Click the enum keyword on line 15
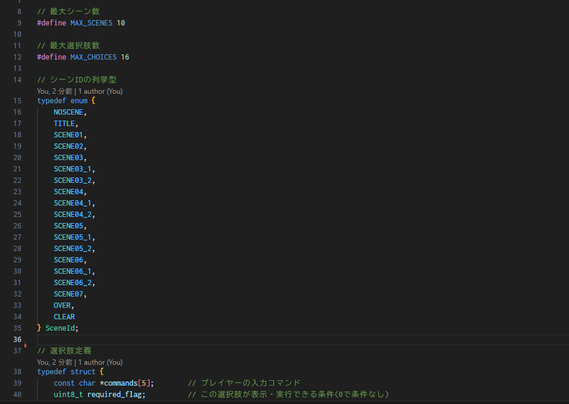This screenshot has height=404, width=569. coord(79,101)
